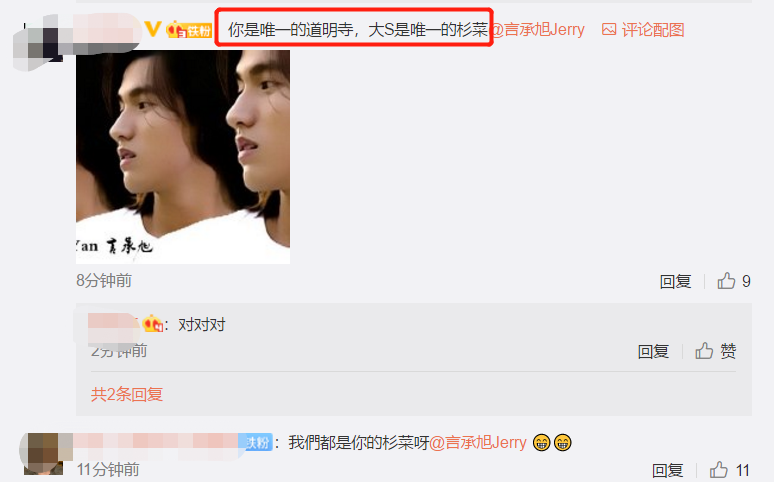
Task: Reply to the first comment via 回复
Action: coord(675,281)
